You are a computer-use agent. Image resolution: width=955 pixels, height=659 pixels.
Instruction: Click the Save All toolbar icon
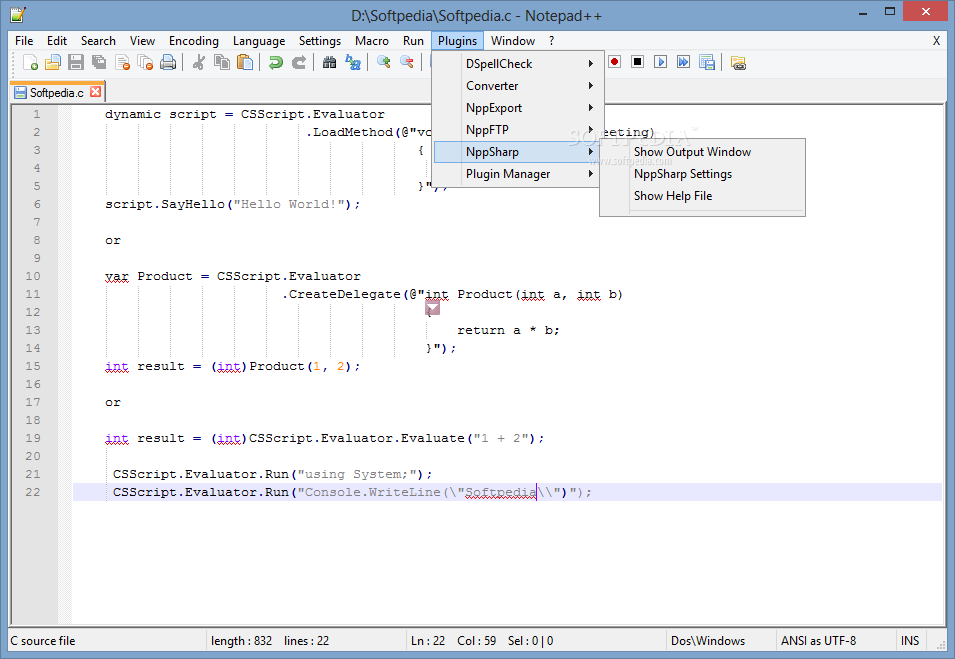click(x=99, y=62)
